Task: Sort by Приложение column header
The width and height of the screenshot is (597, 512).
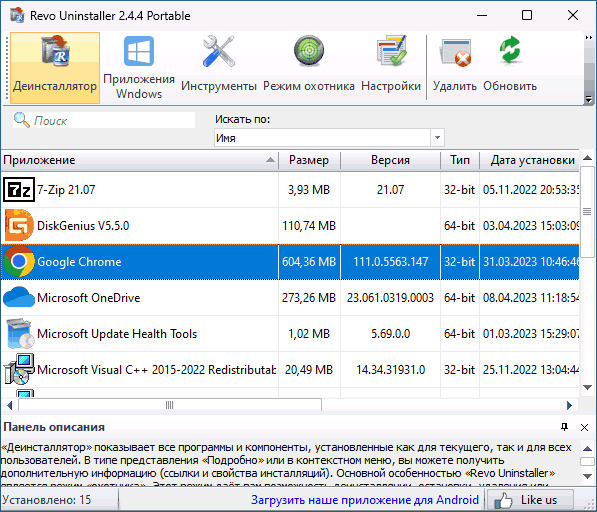Action: coord(139,160)
